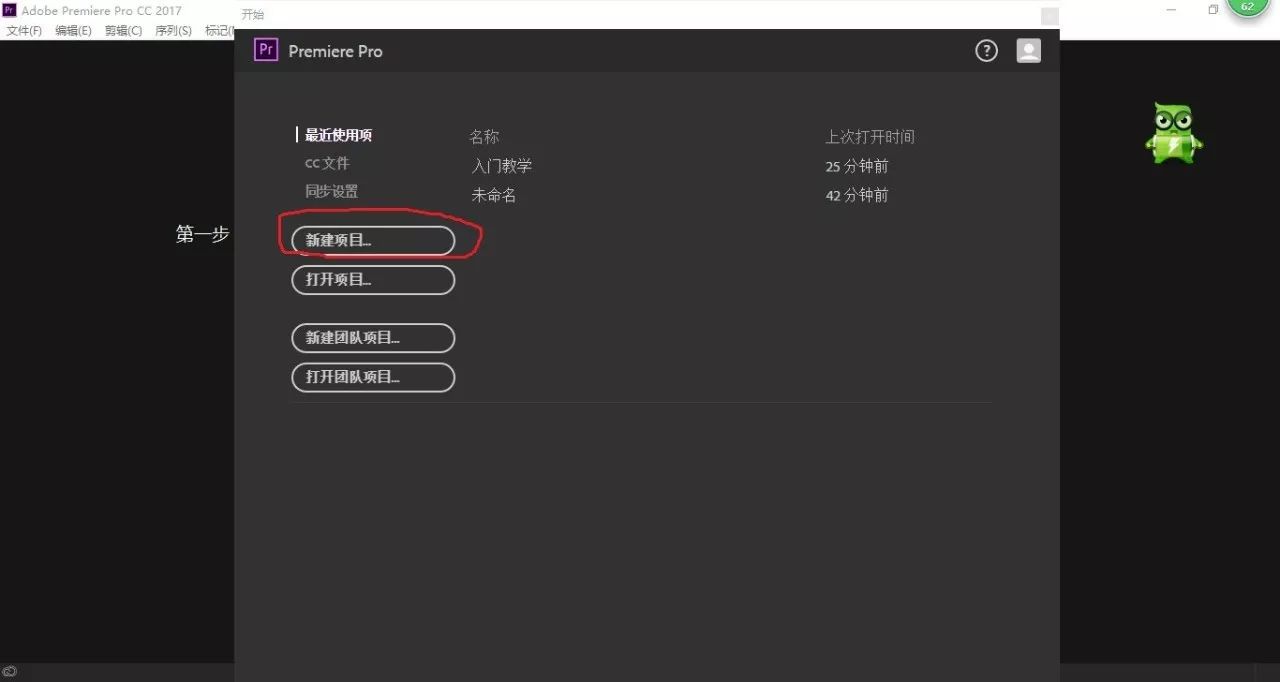Open the Sequence (序列) menu
The image size is (1280, 682).
[x=173, y=31]
